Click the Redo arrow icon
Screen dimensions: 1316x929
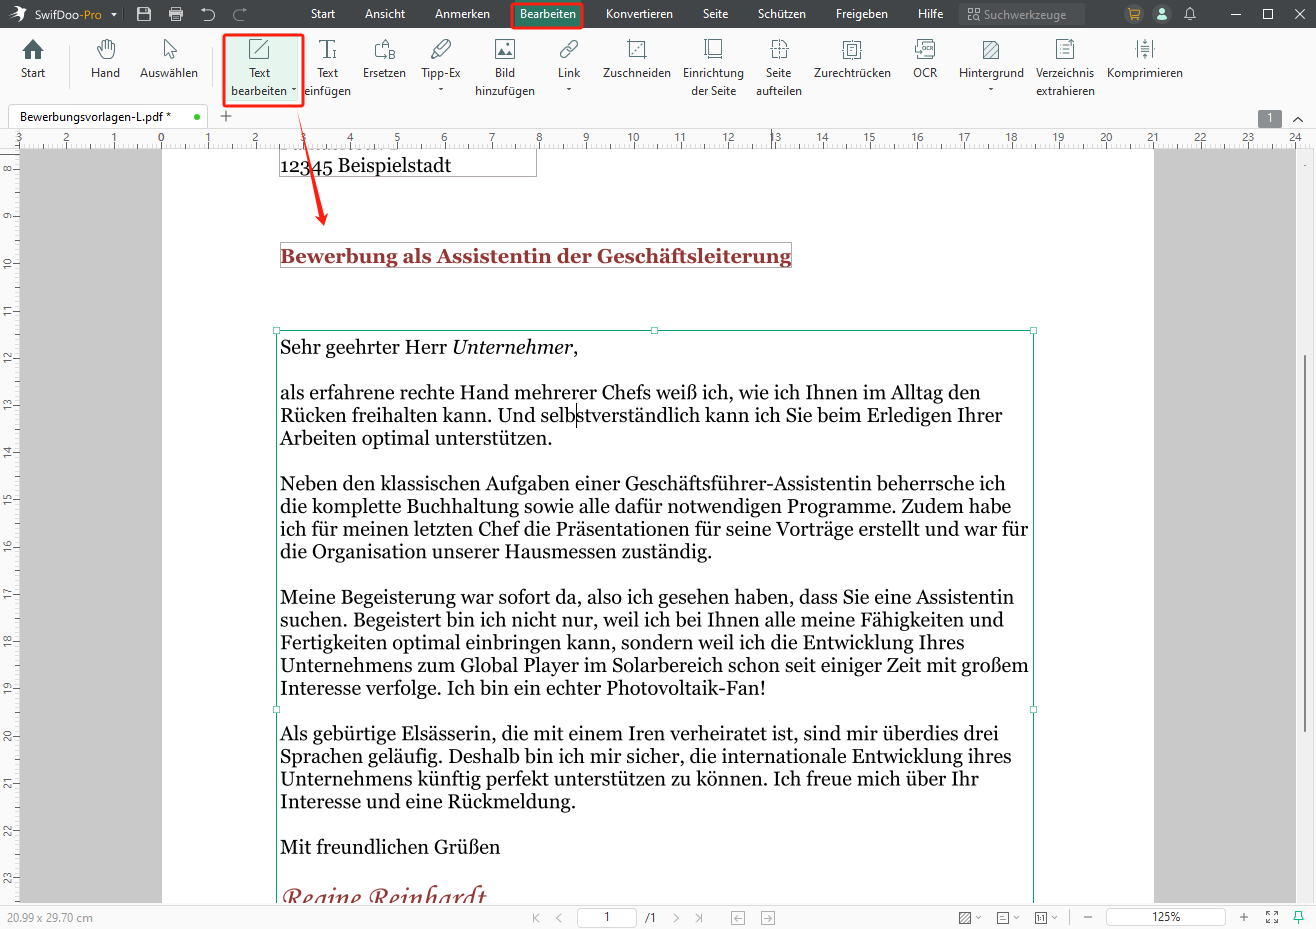pos(240,14)
